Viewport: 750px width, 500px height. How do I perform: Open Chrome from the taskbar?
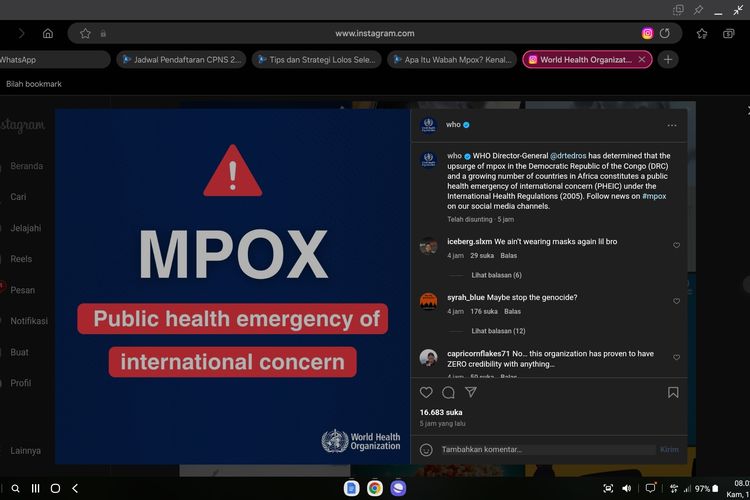[x=374, y=488]
